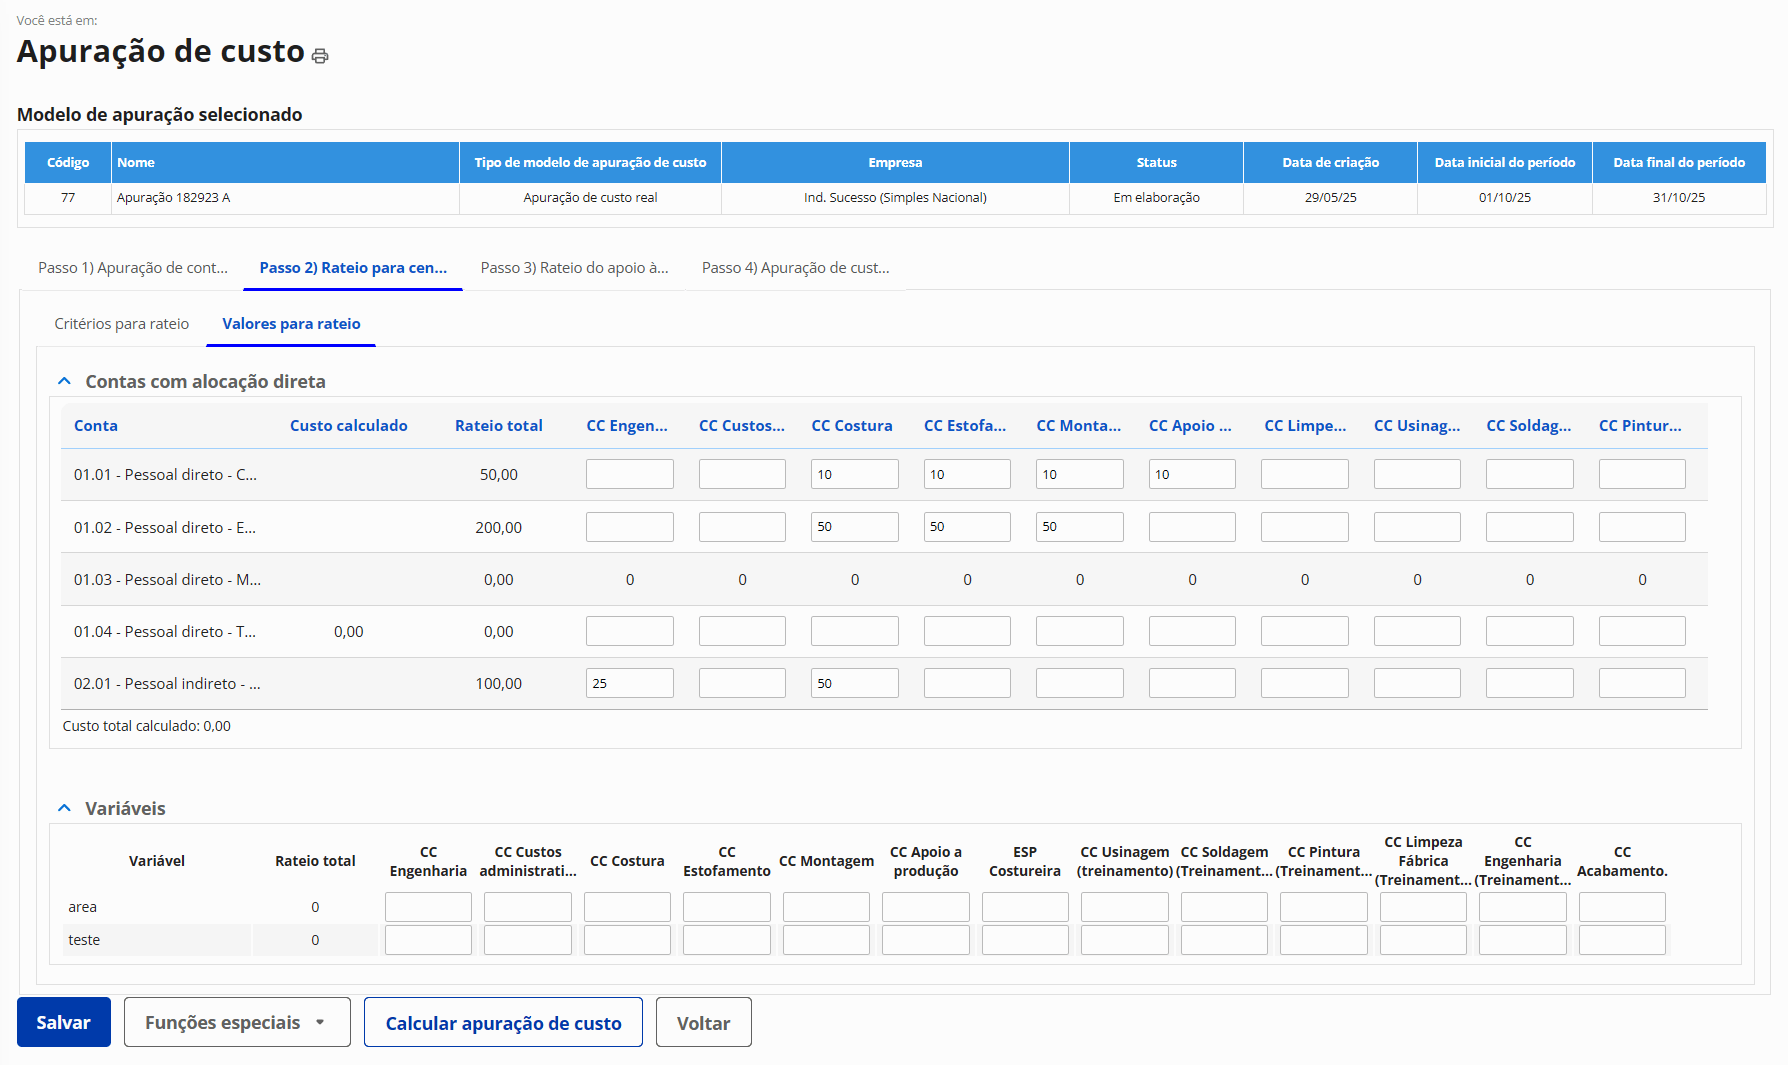
Task: Click CC Engenharia field in area row
Action: click(428, 907)
